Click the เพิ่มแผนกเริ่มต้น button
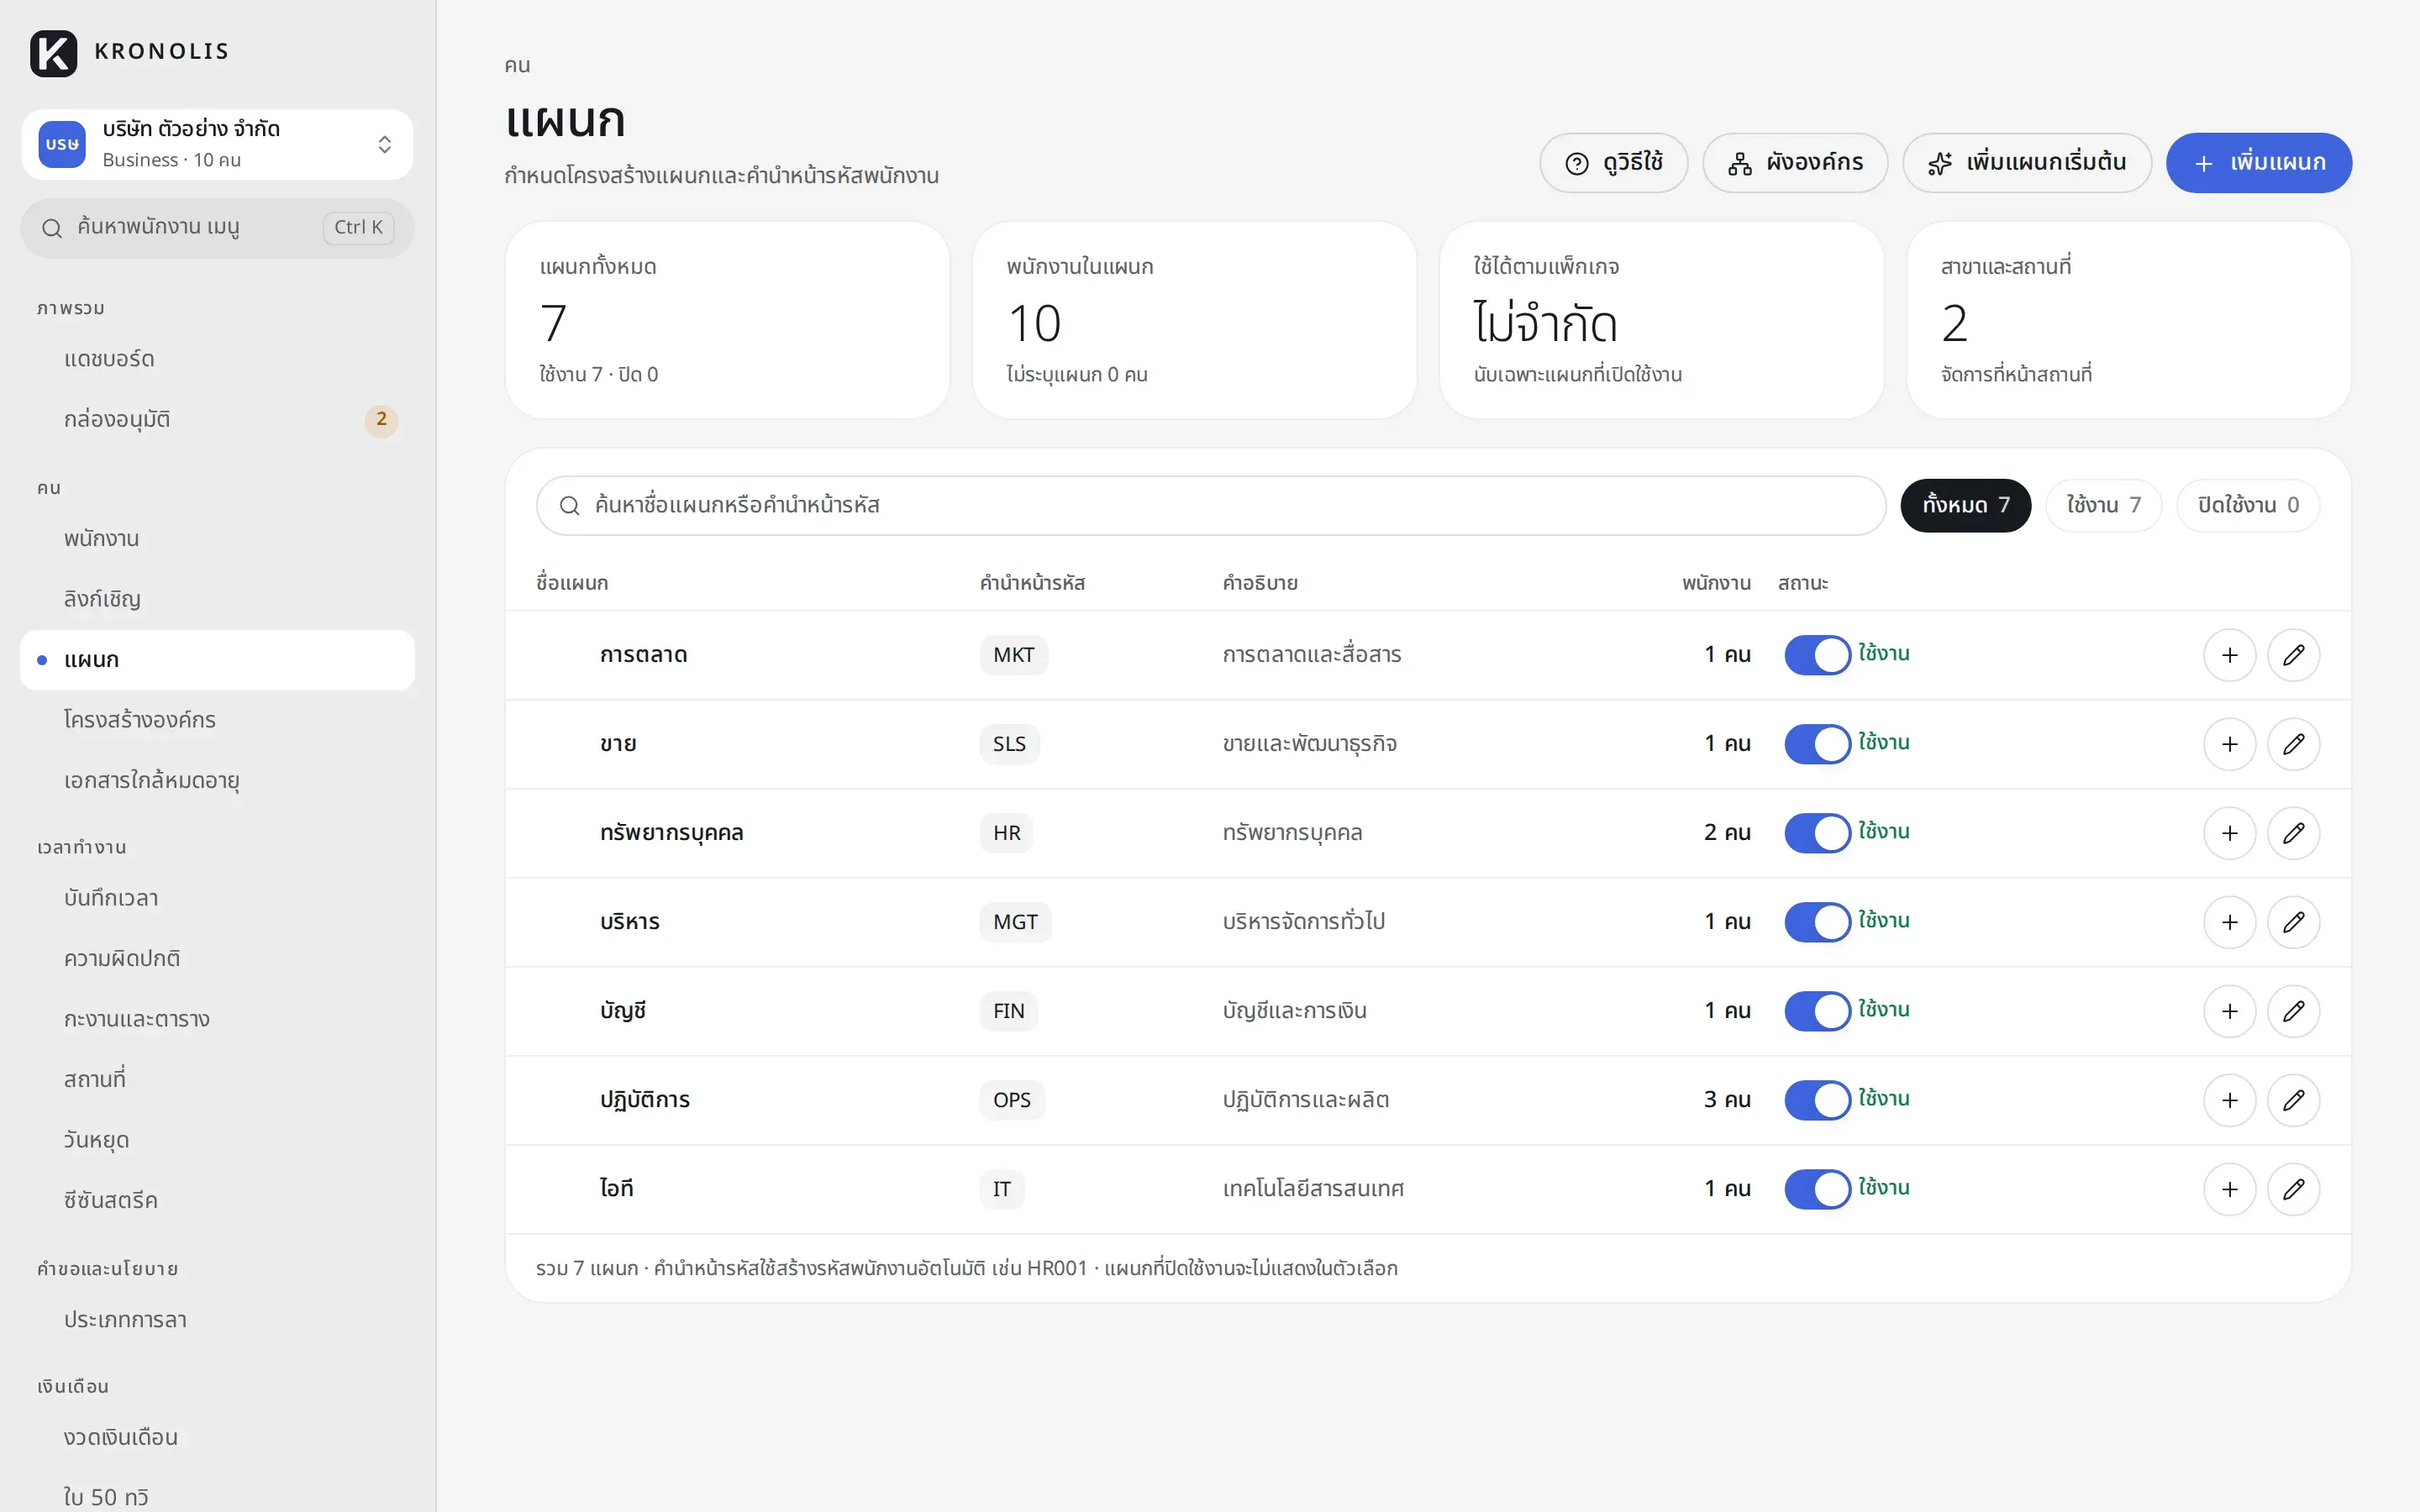The width and height of the screenshot is (2420, 1512). click(x=2026, y=163)
